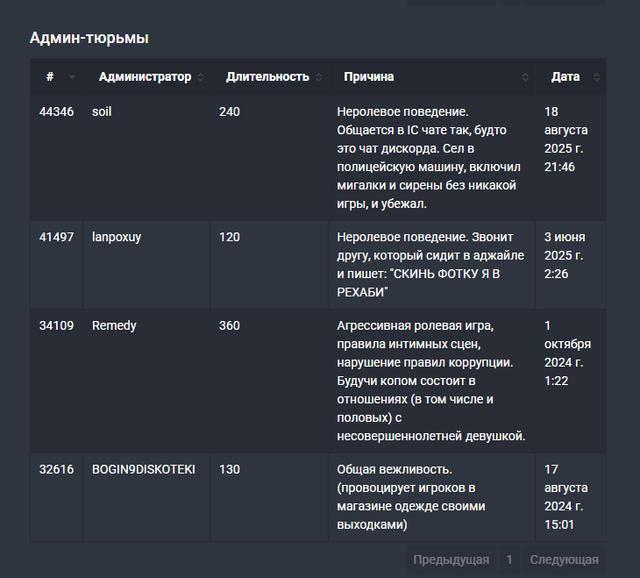Sort by the # column arrow icon
Viewport: 640px width, 578px height.
tap(72, 77)
